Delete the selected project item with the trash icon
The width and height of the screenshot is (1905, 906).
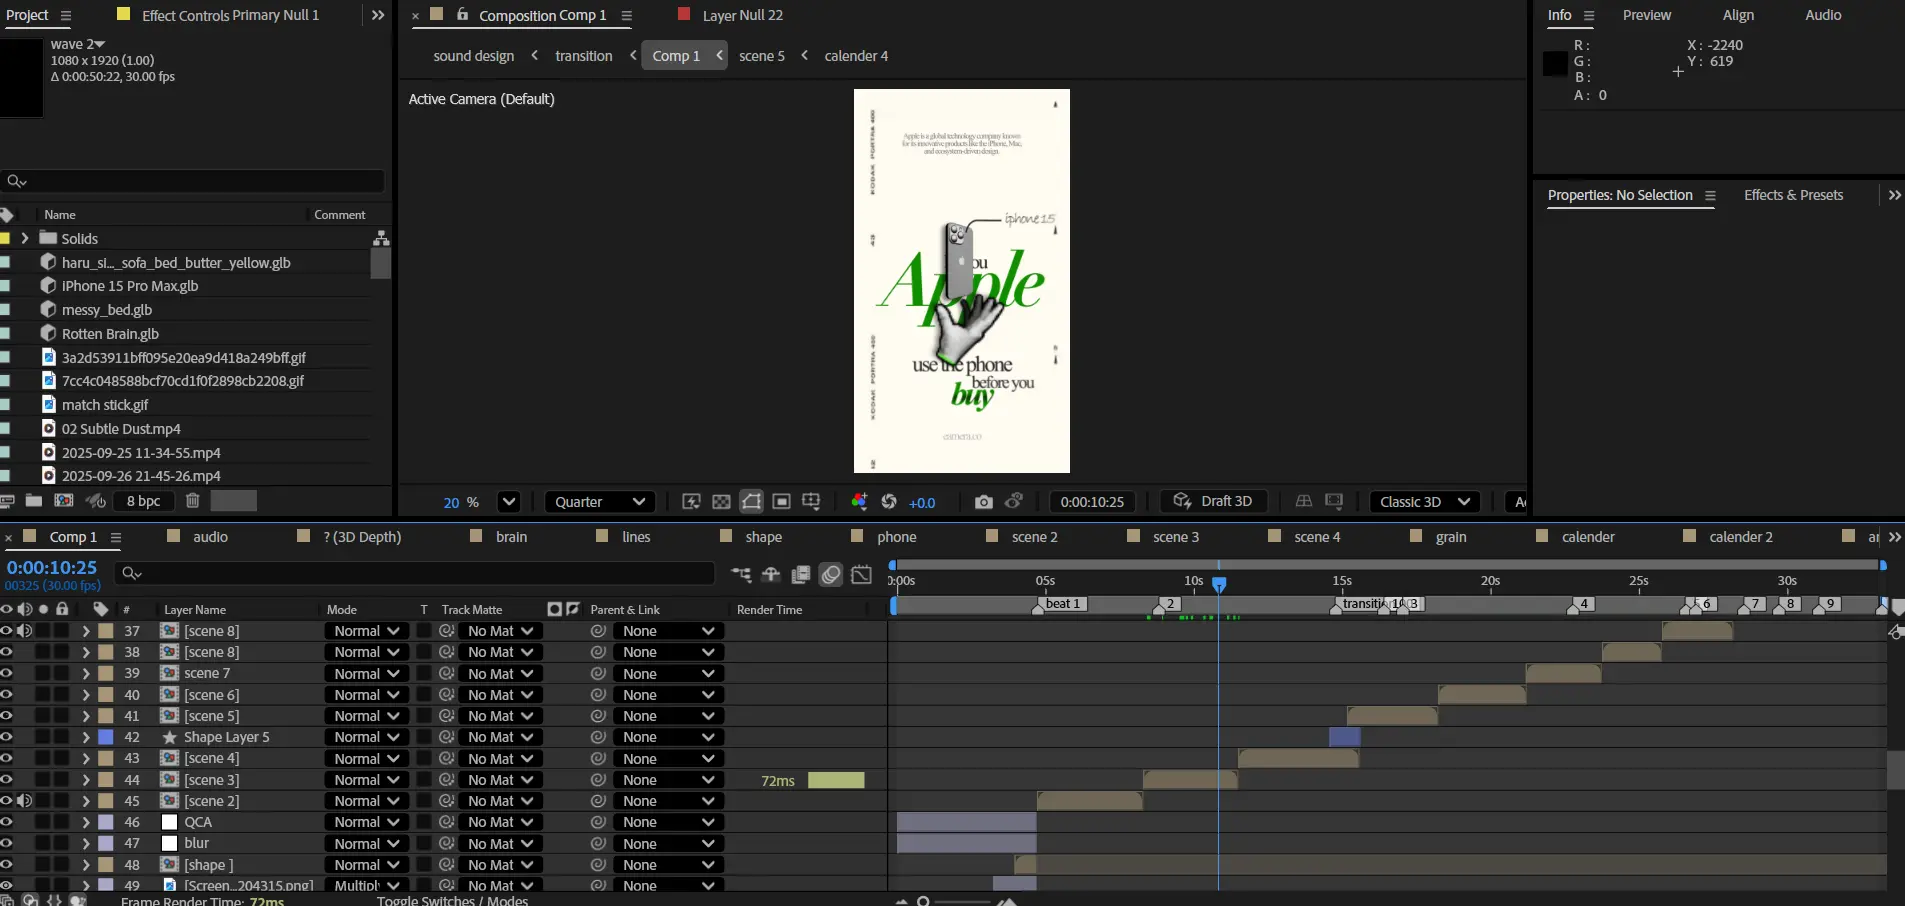point(193,501)
